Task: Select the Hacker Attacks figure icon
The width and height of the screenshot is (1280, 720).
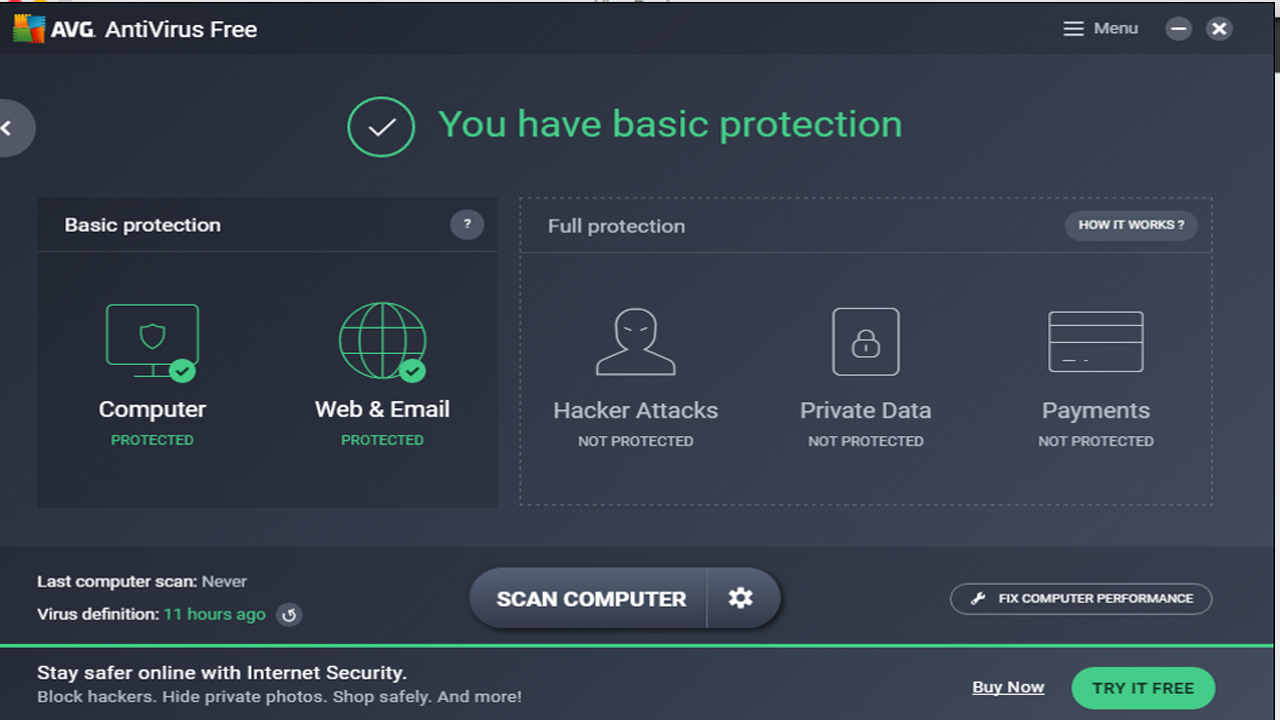Action: point(635,342)
